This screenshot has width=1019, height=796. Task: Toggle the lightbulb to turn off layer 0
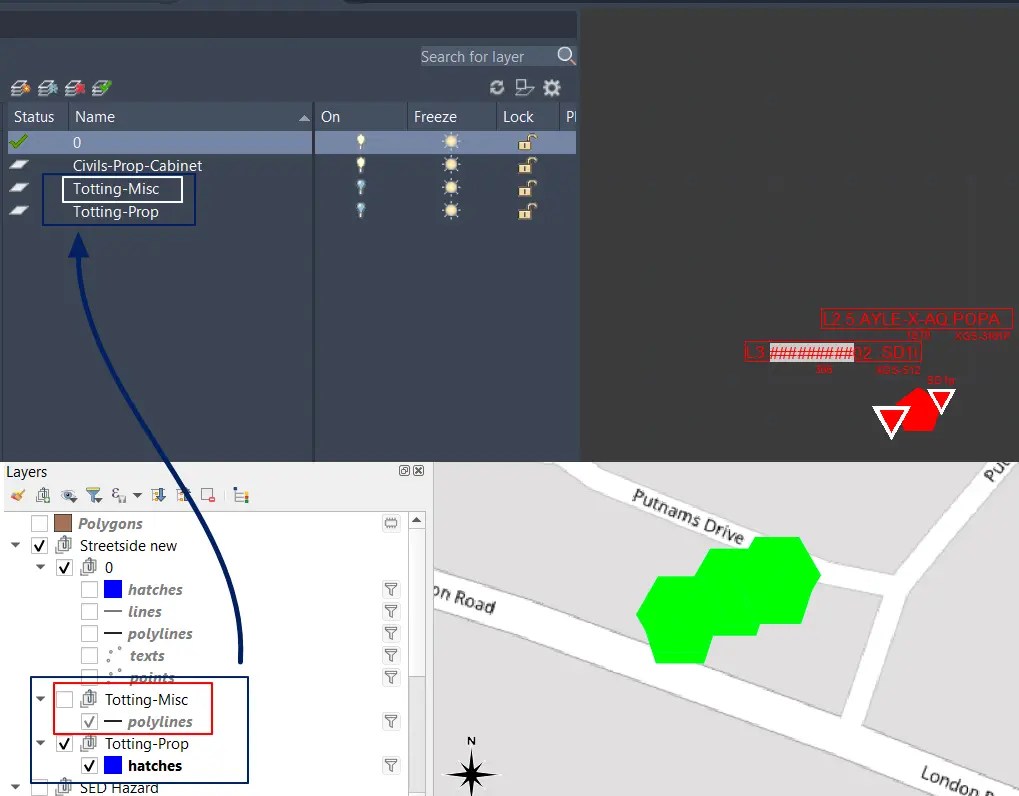359,142
